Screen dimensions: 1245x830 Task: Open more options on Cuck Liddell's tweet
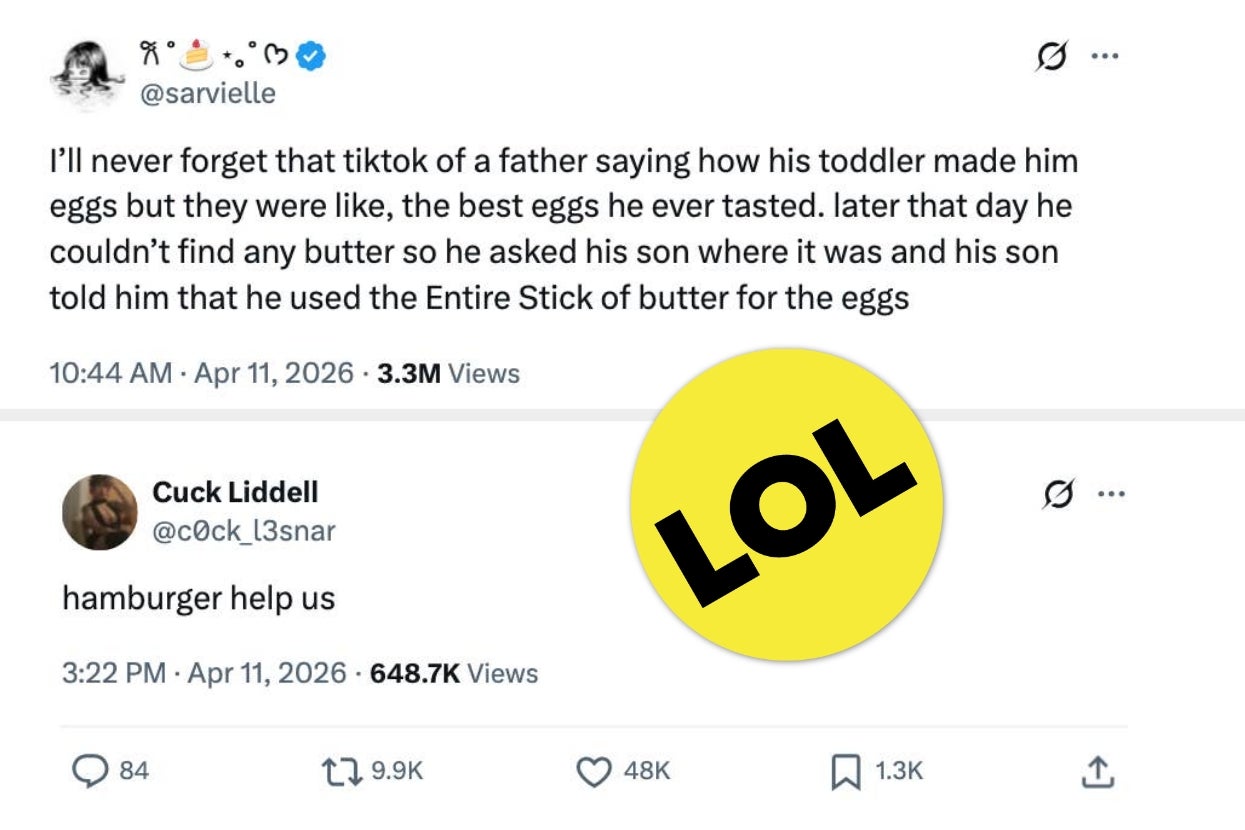tap(1111, 493)
